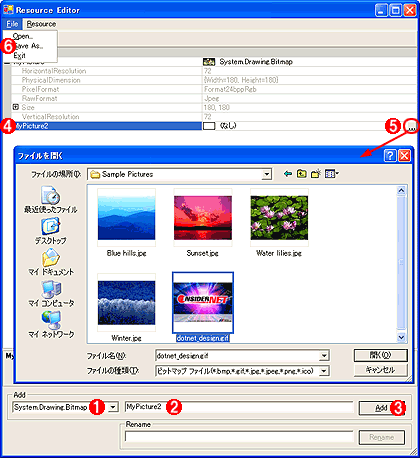The width and height of the screenshot is (420, 458).
Task: Open the Resource menu
Action: 41,24
